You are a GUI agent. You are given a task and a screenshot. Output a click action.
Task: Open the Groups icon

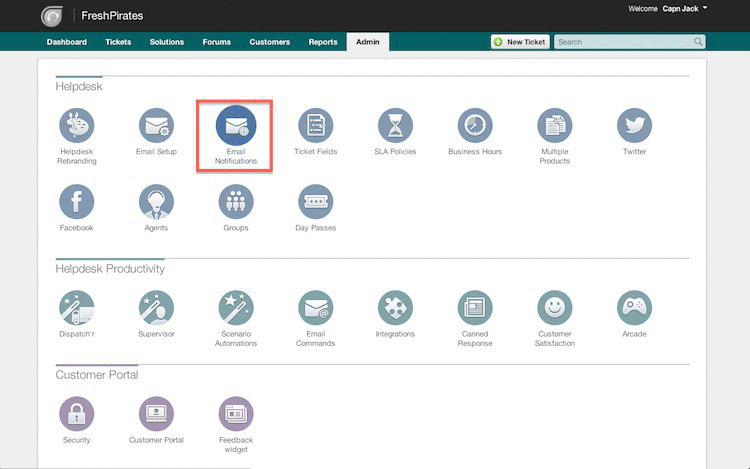[236, 202]
